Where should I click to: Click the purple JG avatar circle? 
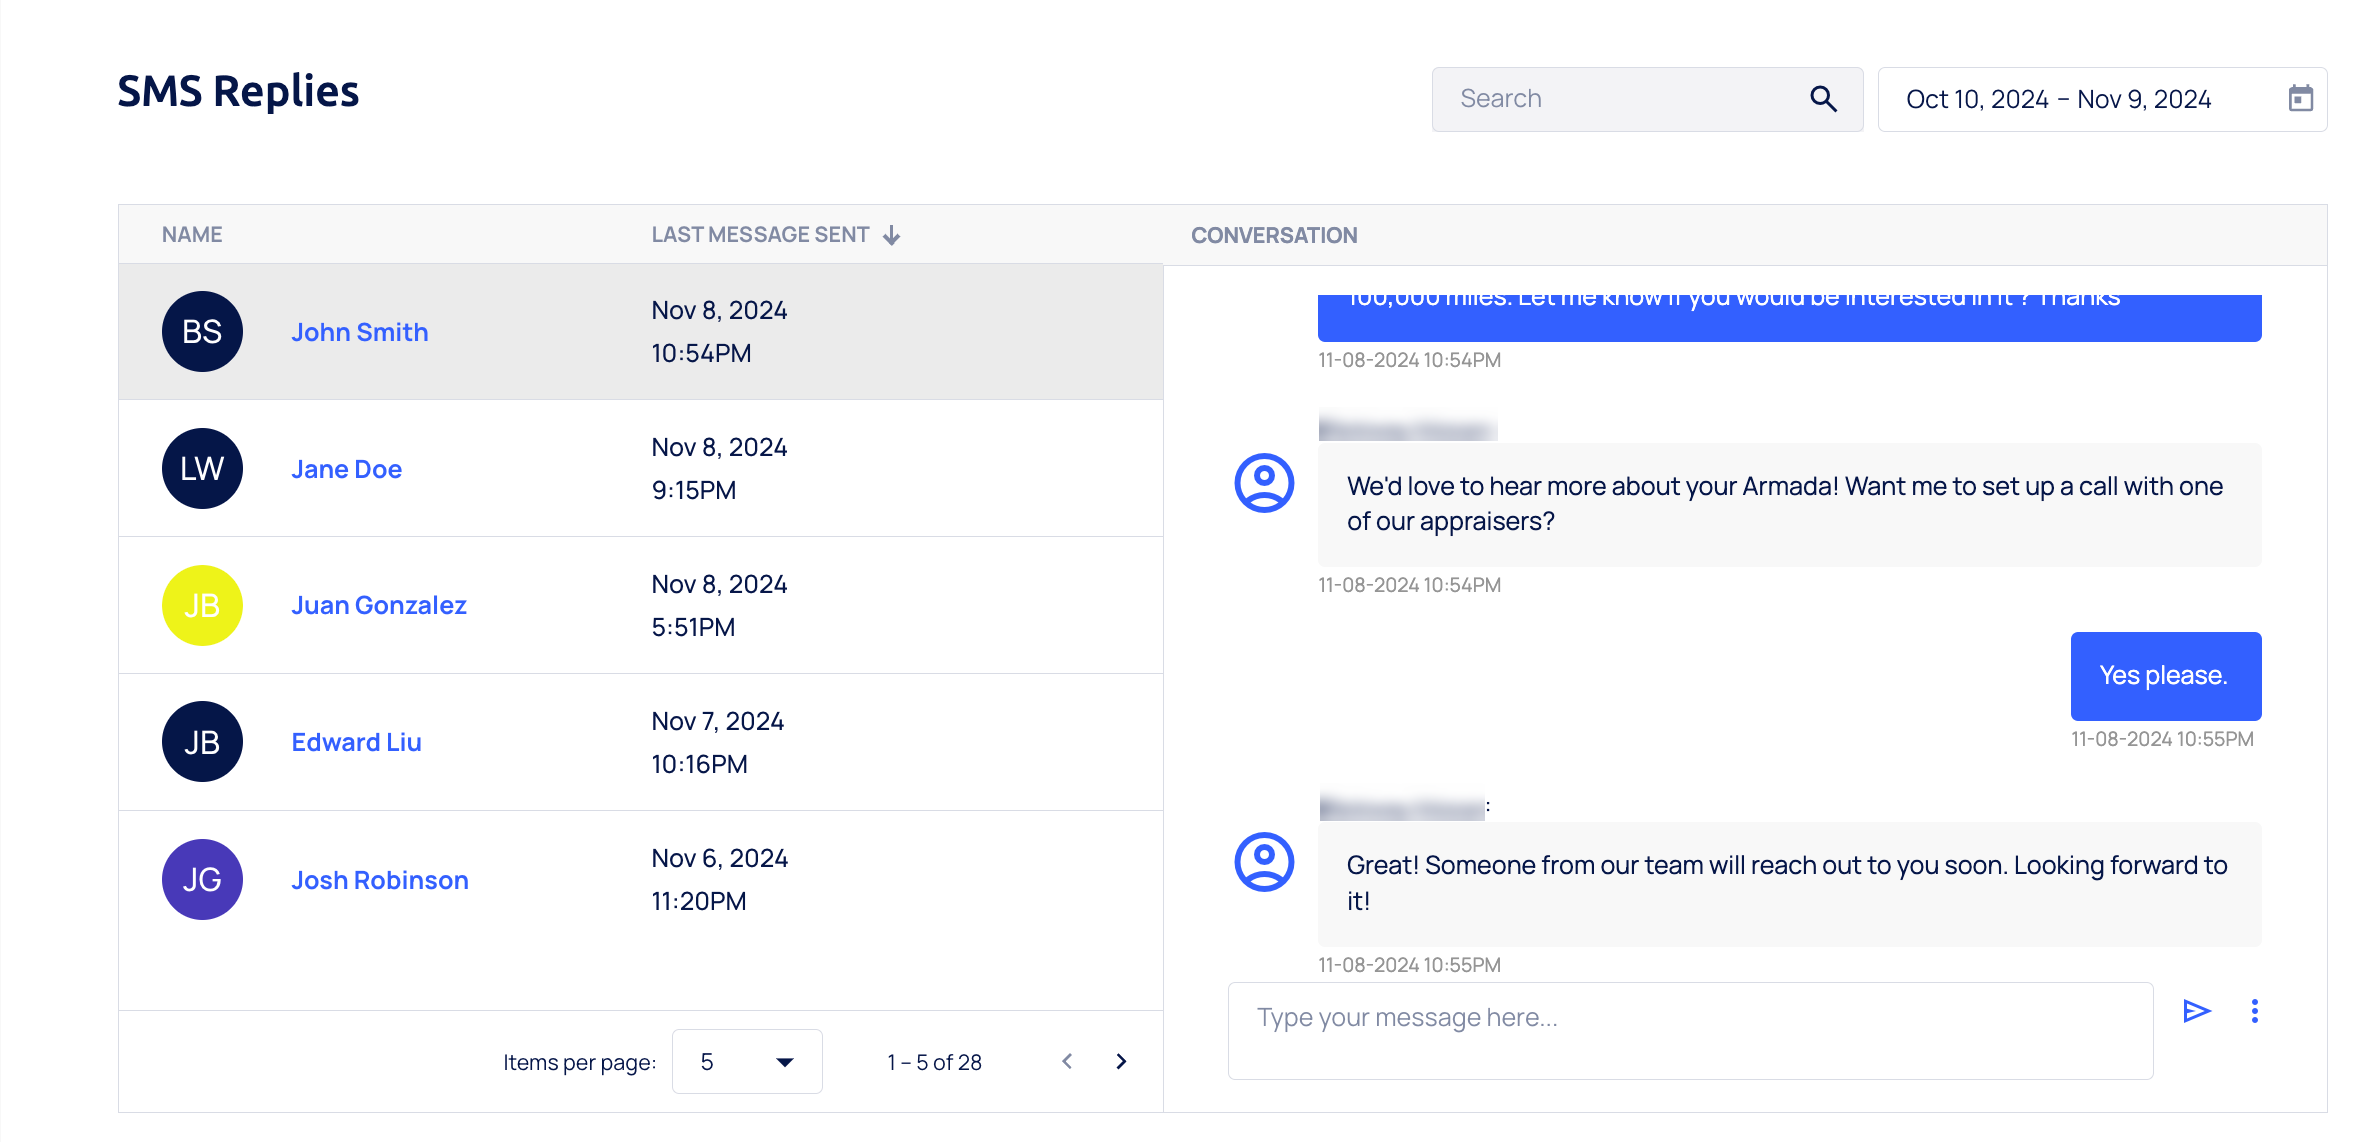pos(202,880)
